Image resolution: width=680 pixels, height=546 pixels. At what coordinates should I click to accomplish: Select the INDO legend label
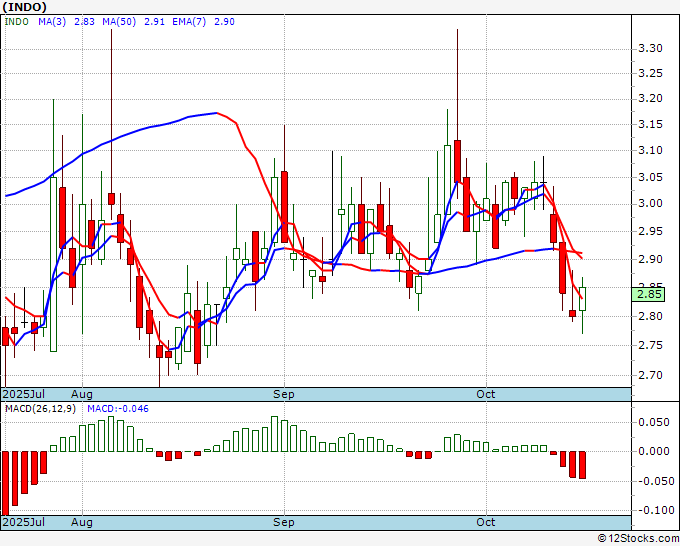[x=16, y=22]
